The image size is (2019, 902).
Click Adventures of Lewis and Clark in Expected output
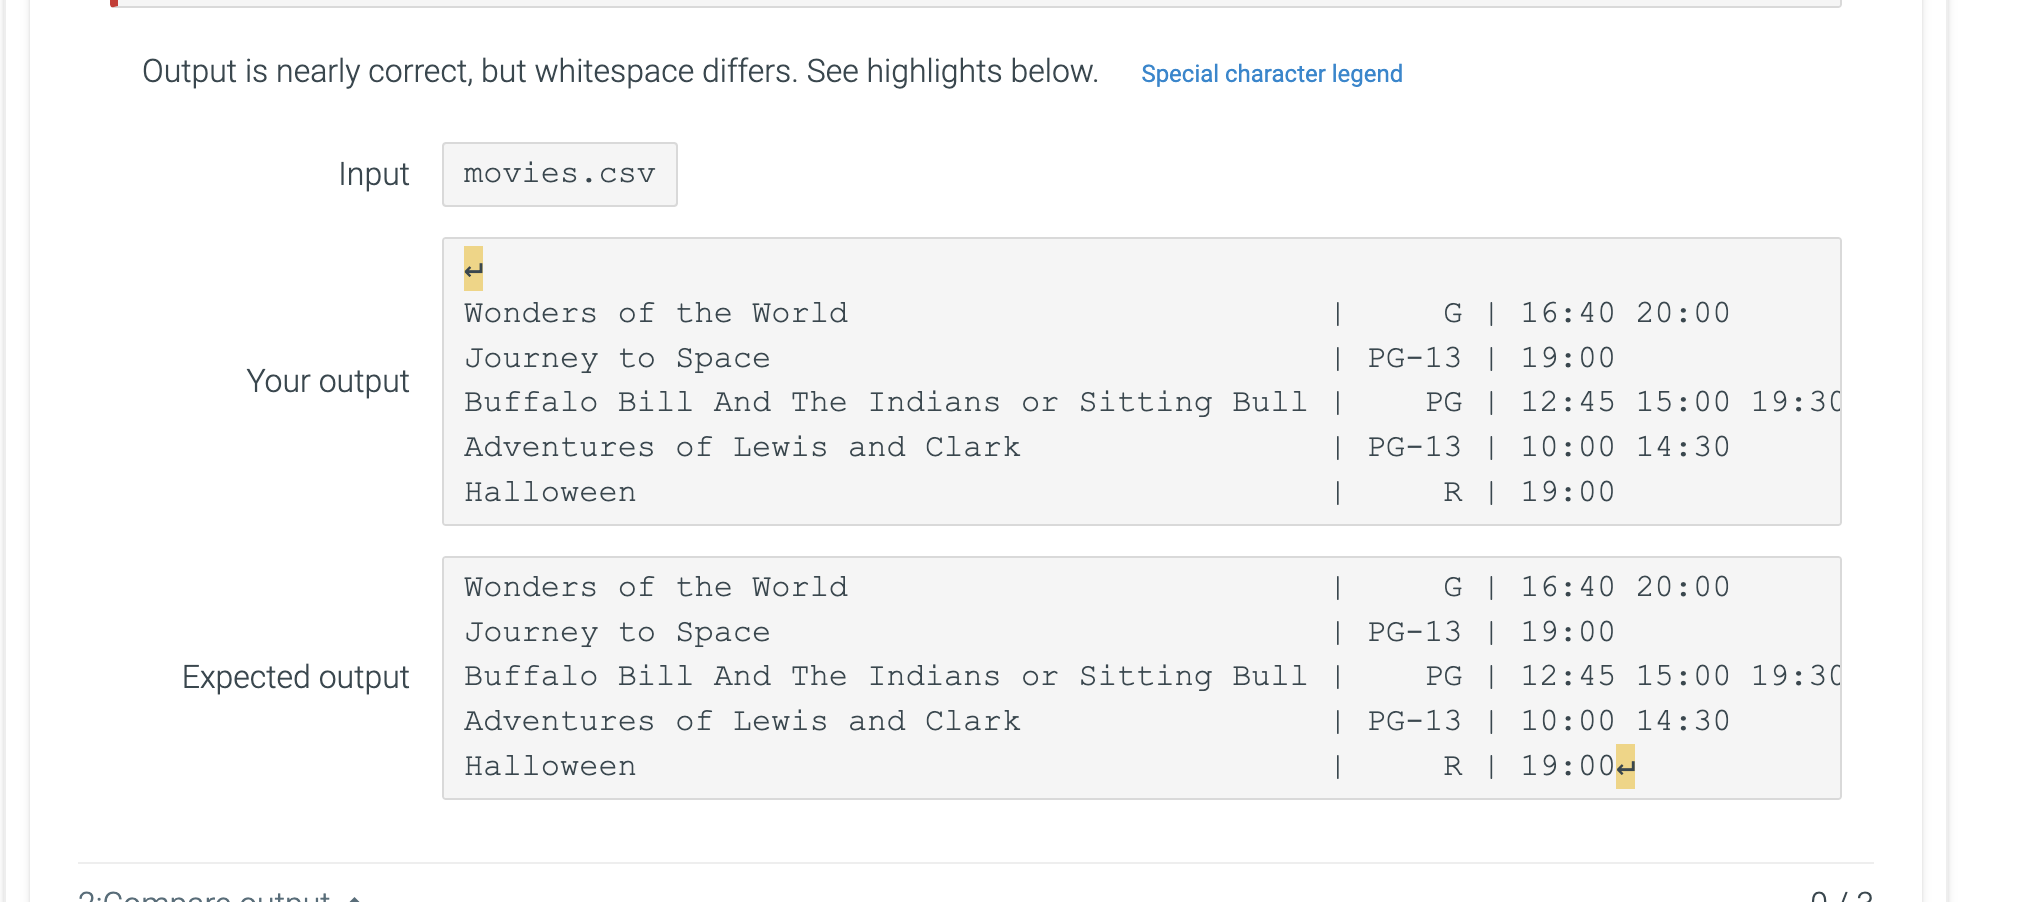point(742,720)
